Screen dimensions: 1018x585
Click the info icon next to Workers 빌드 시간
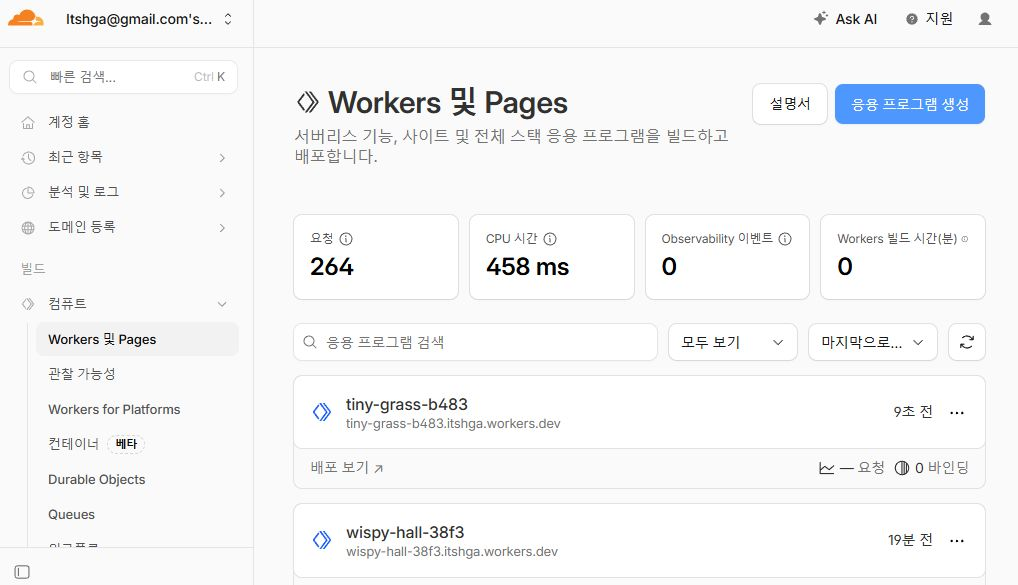(965, 239)
